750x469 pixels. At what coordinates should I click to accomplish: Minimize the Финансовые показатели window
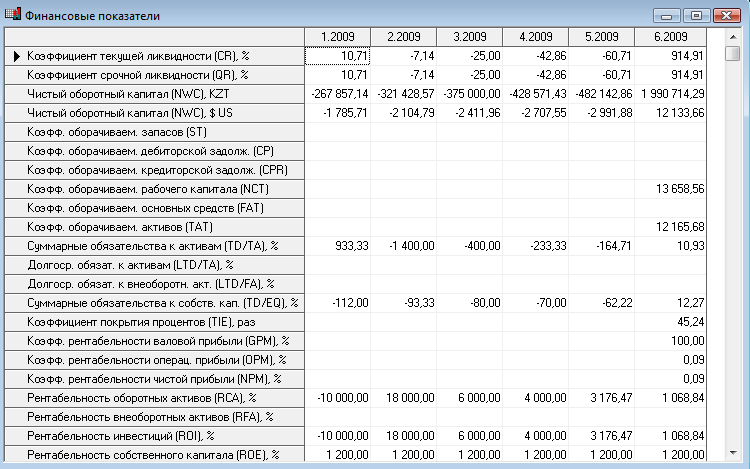(x=668, y=15)
